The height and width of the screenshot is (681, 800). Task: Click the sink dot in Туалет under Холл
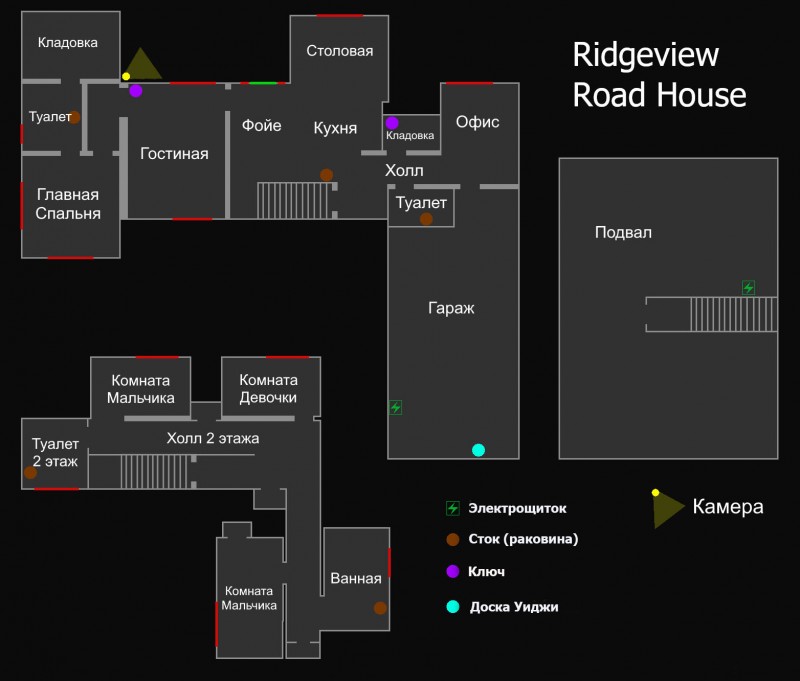pyautogui.click(x=426, y=219)
